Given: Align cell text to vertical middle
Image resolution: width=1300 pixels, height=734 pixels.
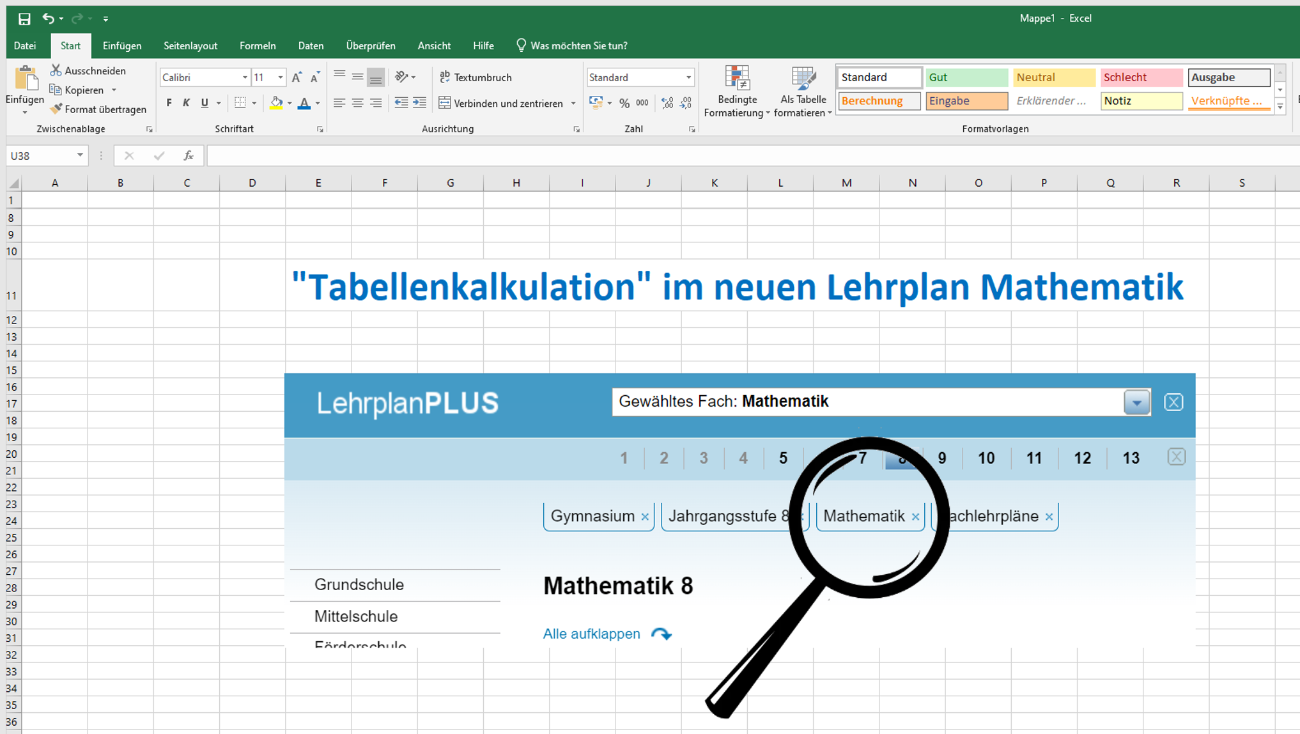Looking at the screenshot, I should [358, 77].
